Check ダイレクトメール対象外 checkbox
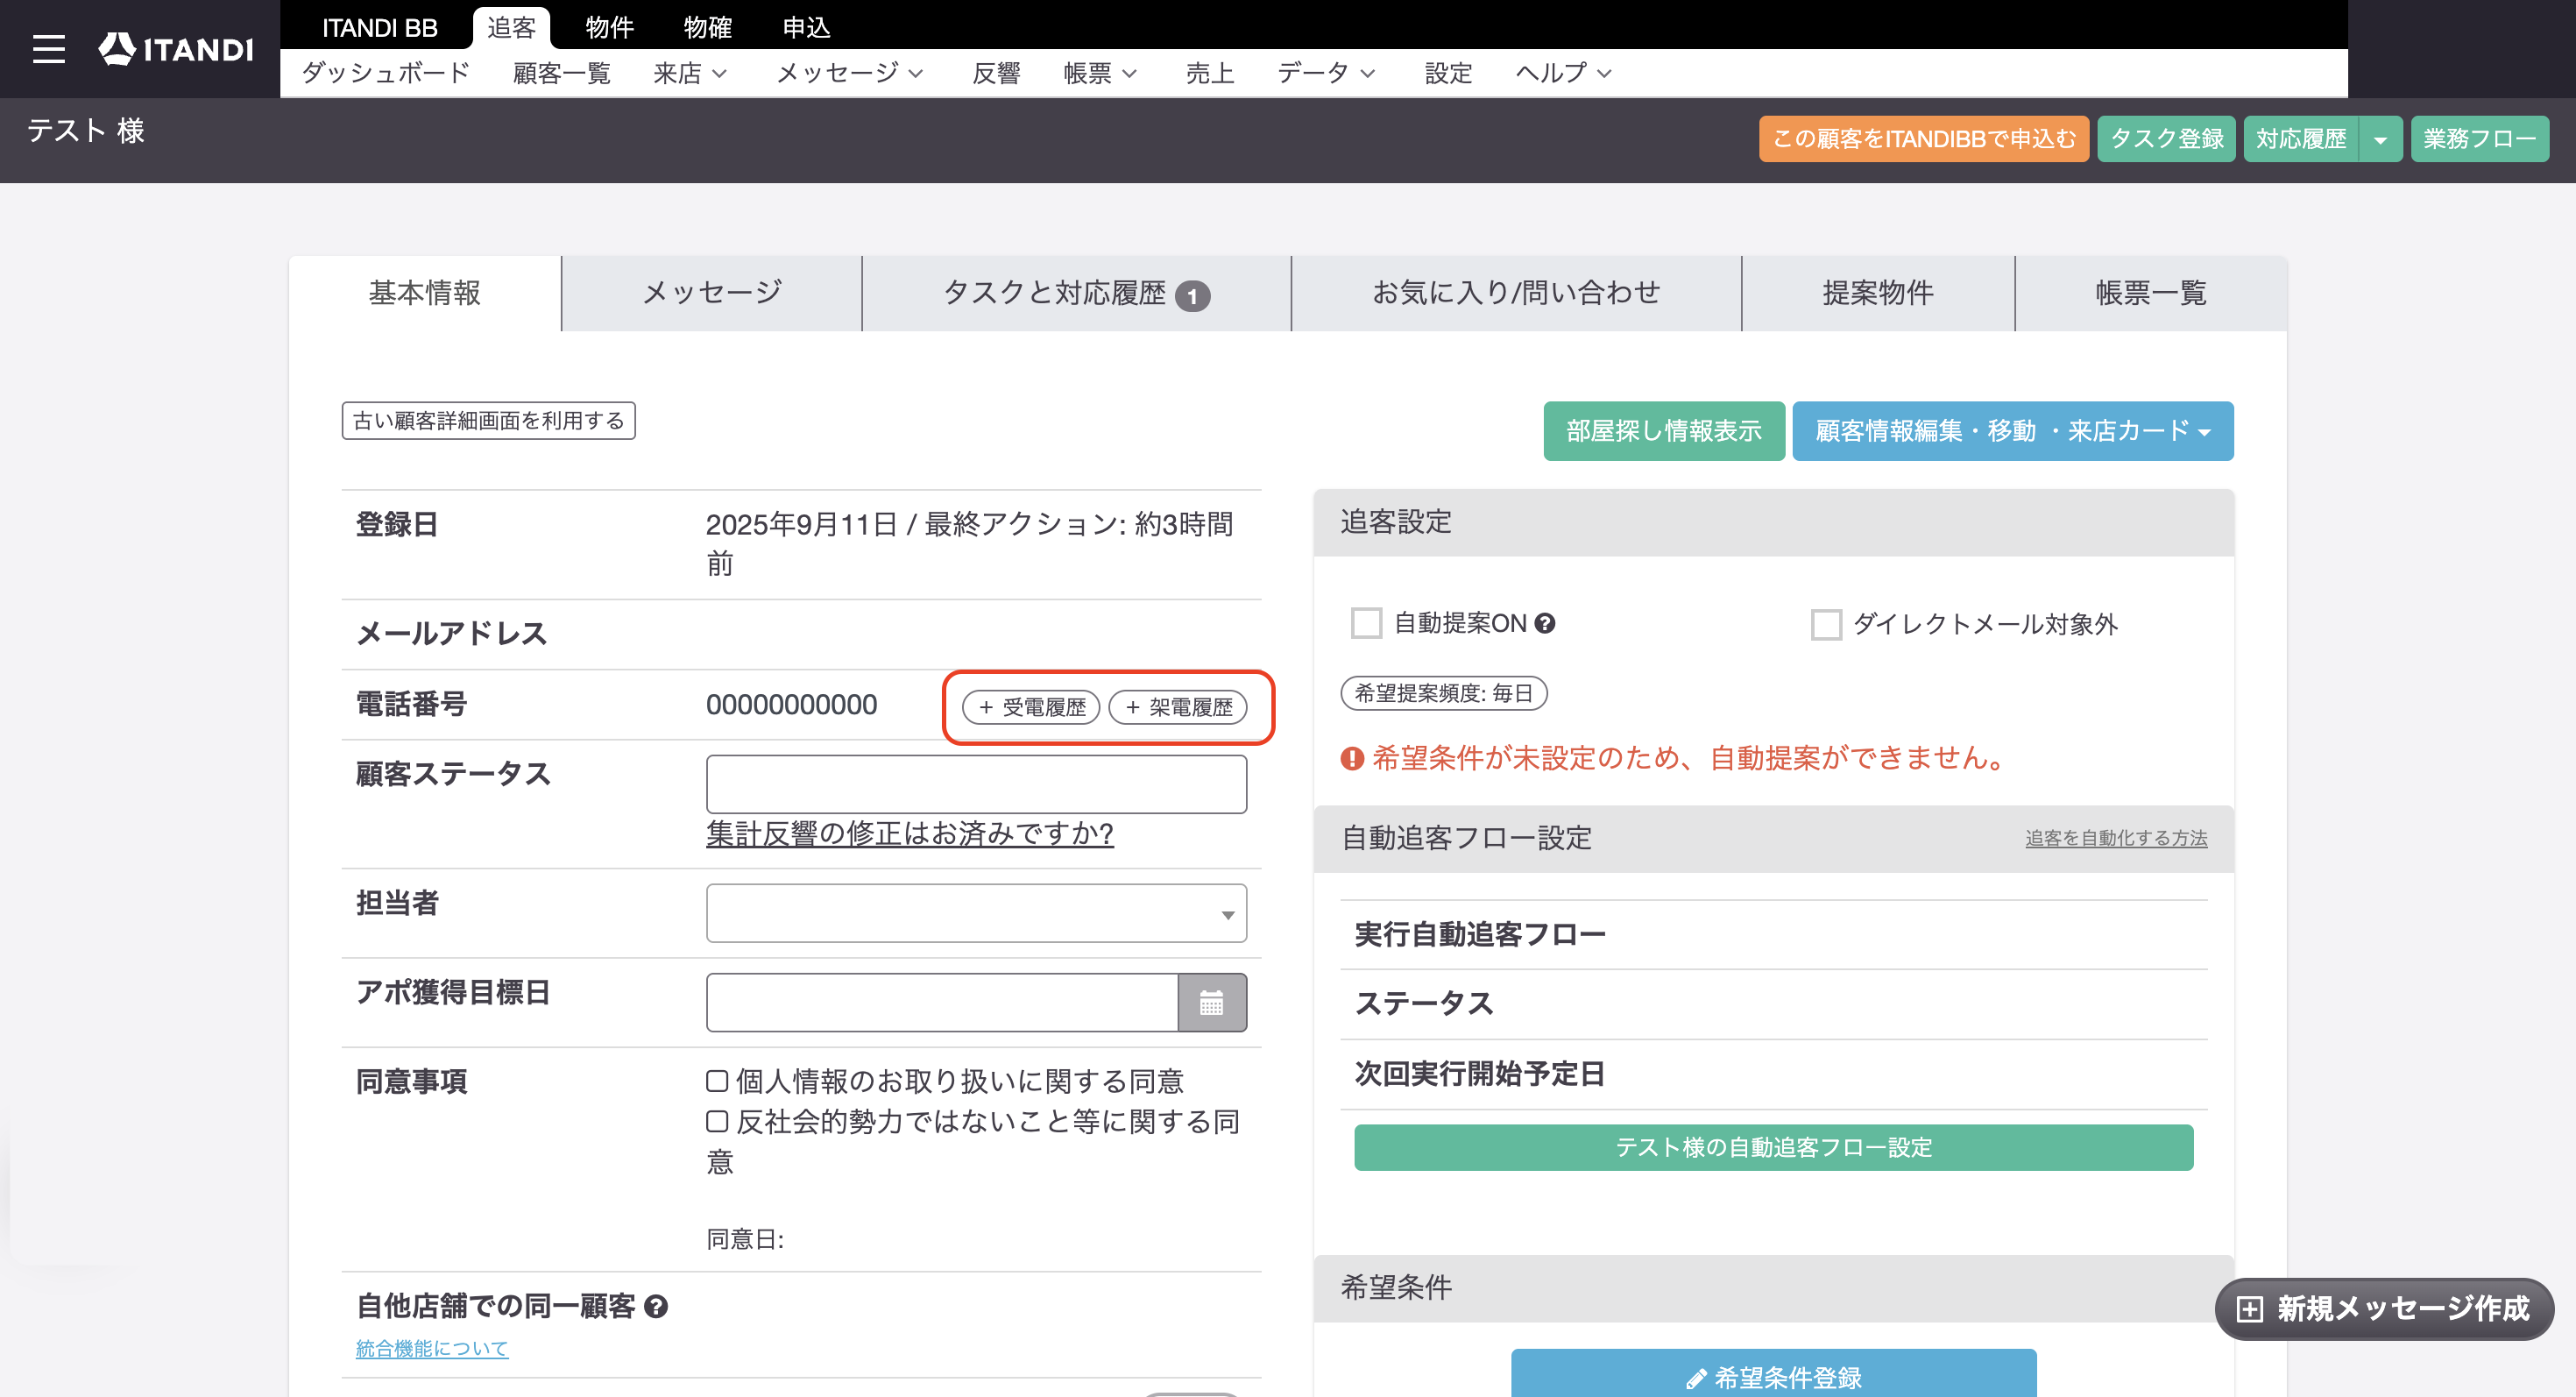2576x1397 pixels. (x=1826, y=624)
